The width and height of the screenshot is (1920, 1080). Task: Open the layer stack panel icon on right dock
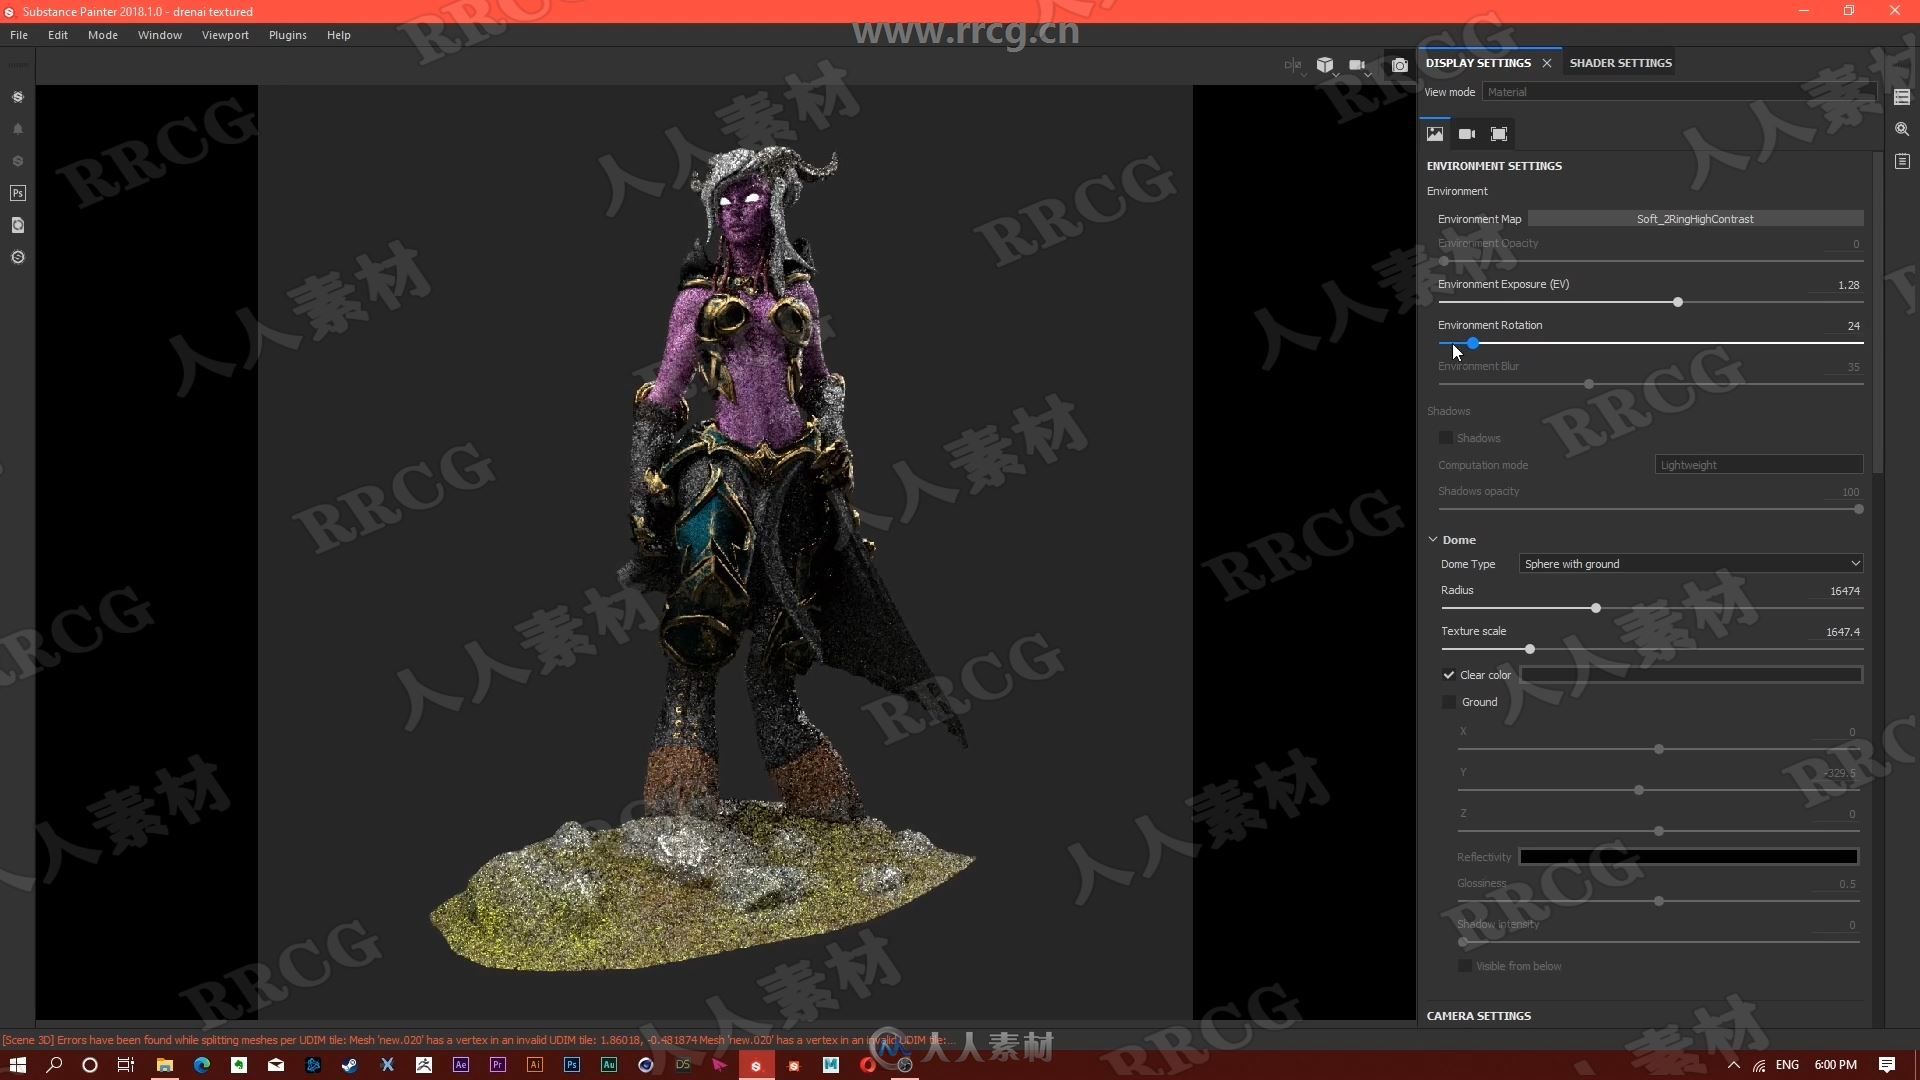tap(1902, 97)
